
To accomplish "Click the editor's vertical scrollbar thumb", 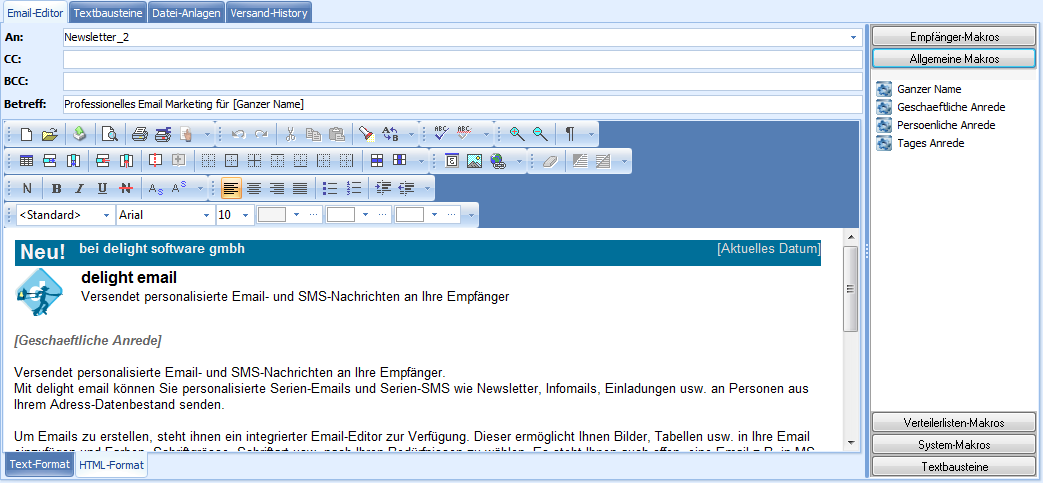I will 851,289.
